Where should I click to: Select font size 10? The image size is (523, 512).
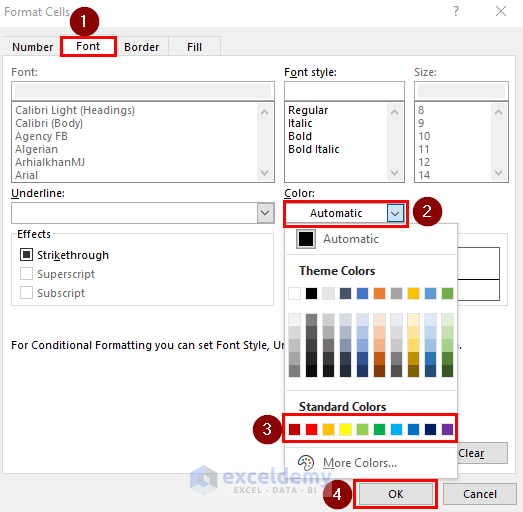(x=424, y=136)
